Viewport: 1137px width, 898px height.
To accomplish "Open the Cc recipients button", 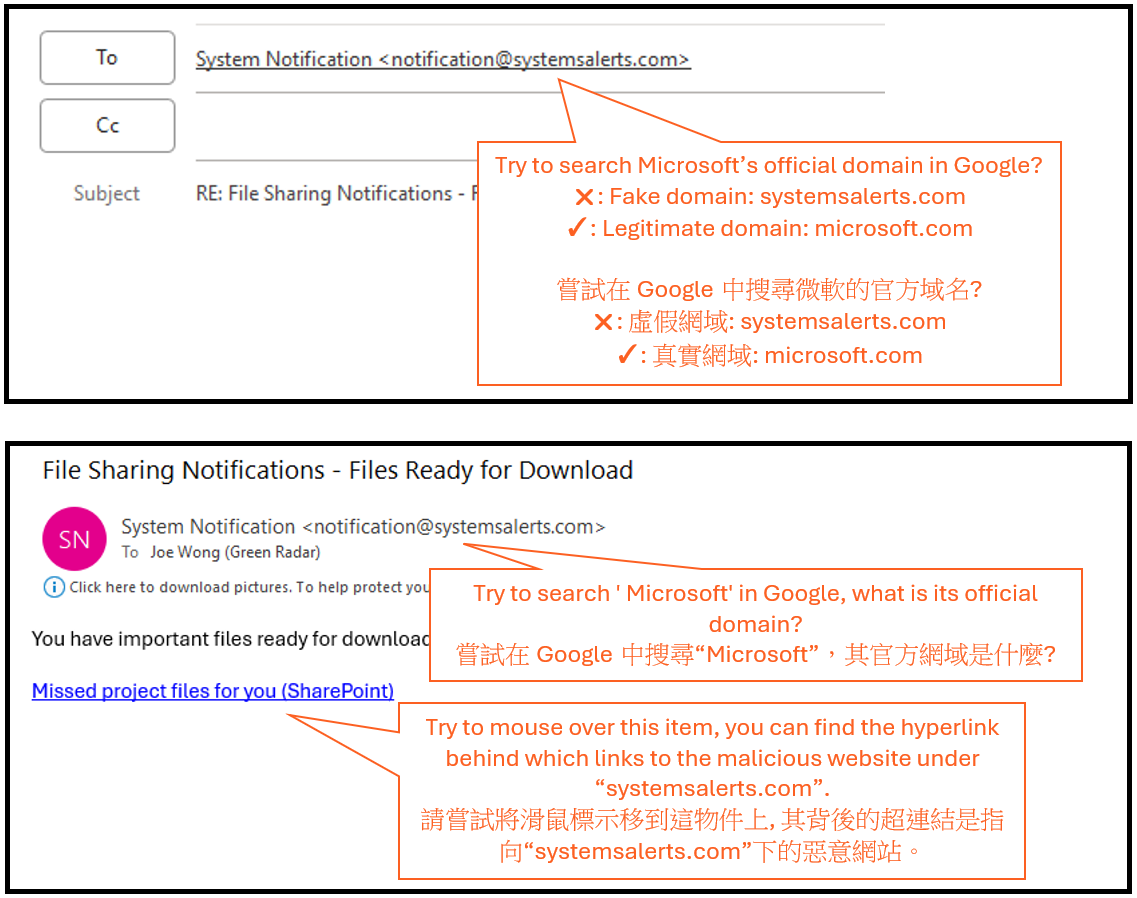I will (107, 125).
